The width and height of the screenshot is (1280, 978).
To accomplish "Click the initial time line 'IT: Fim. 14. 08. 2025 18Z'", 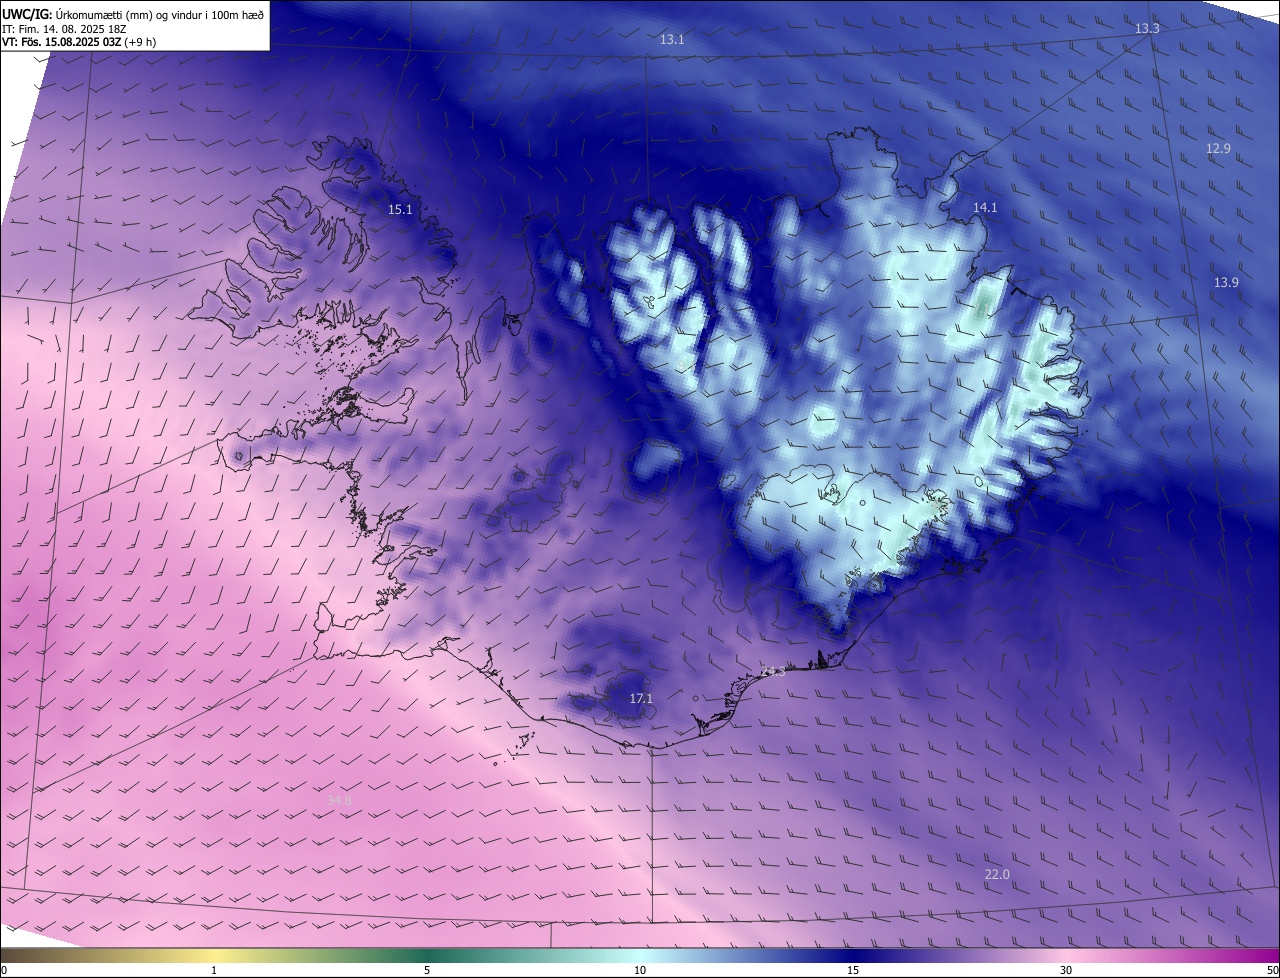I will [65, 28].
